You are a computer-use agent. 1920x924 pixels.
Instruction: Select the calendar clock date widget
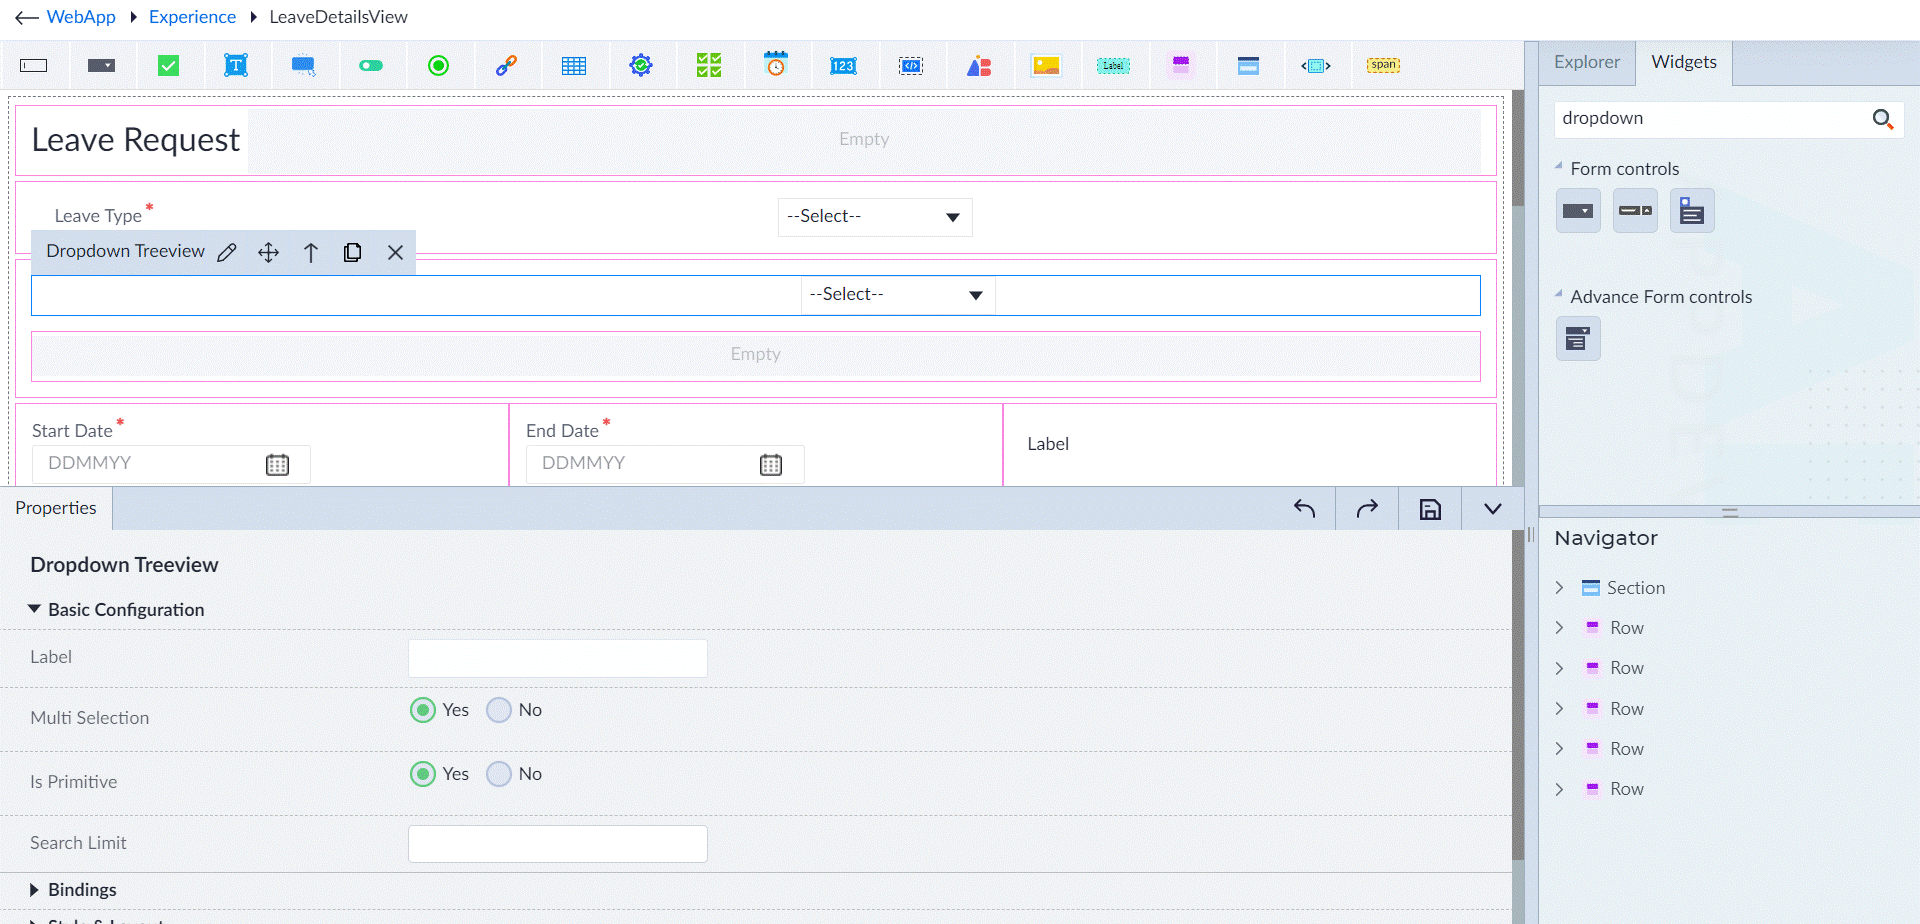776,65
